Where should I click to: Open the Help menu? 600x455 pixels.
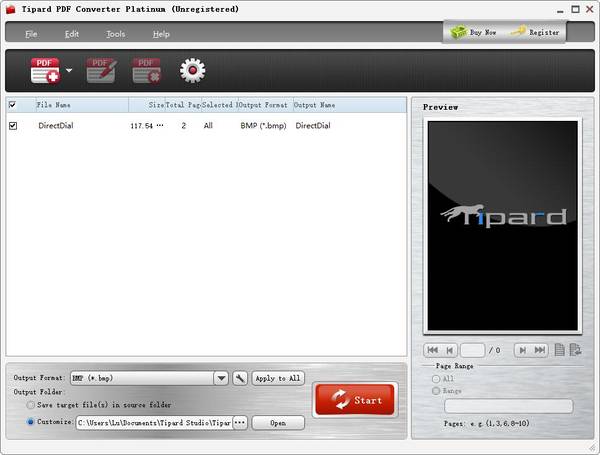(161, 34)
